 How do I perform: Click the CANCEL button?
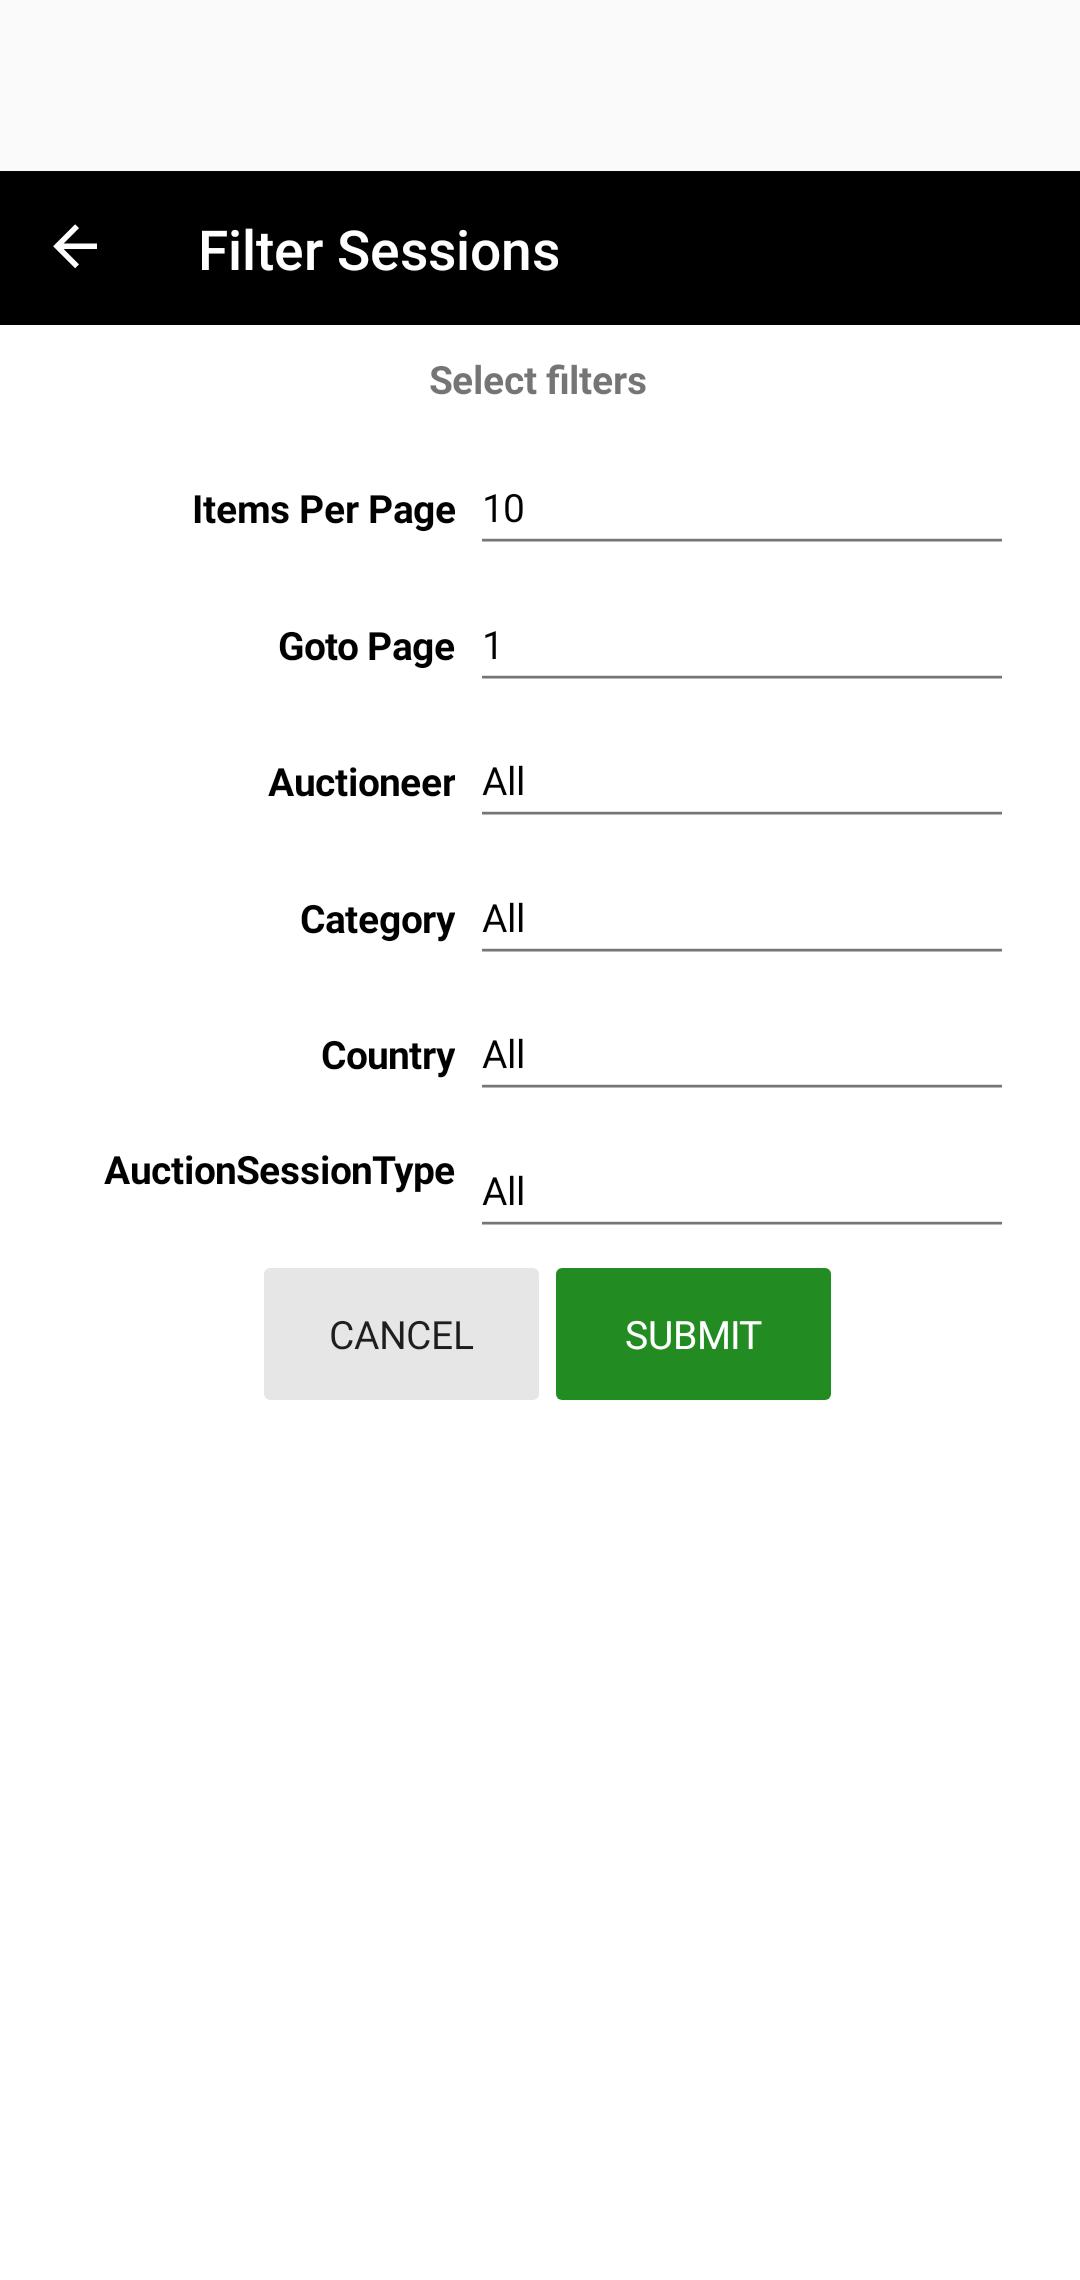pyautogui.click(x=401, y=1334)
